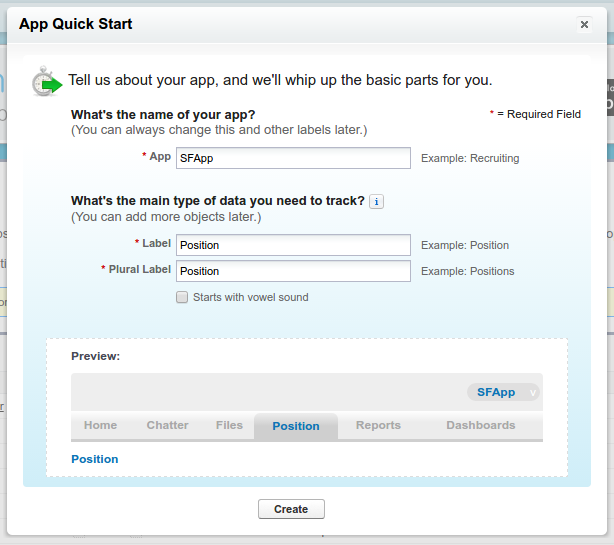Screen dimensions: 614x545
Task: Click the stopwatch quick start icon
Action: point(44,81)
